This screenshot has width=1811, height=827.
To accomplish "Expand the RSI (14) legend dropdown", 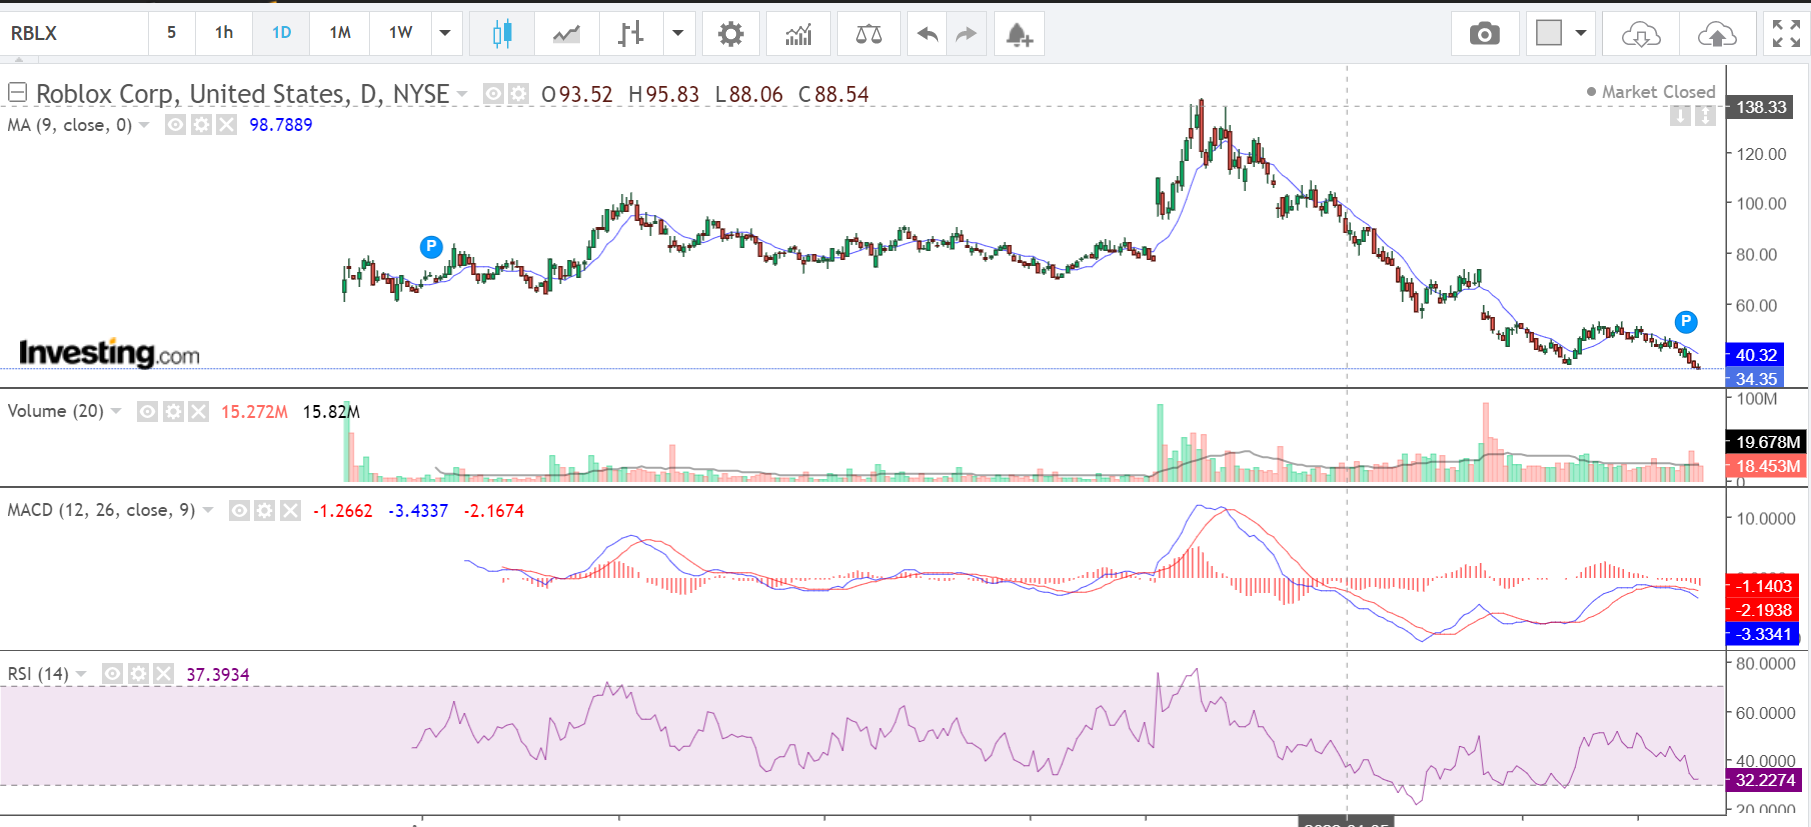I will (x=81, y=674).
